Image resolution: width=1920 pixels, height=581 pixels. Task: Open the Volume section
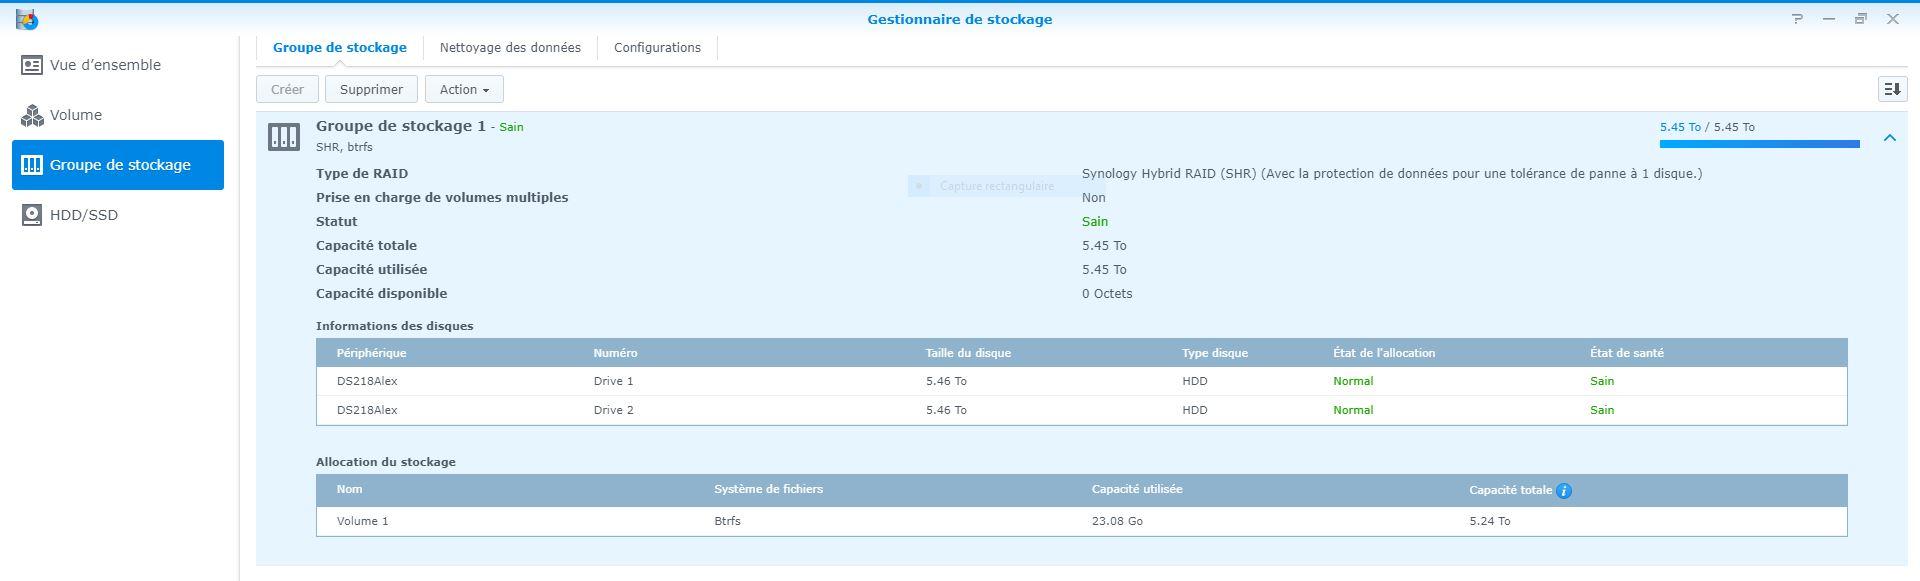point(76,115)
